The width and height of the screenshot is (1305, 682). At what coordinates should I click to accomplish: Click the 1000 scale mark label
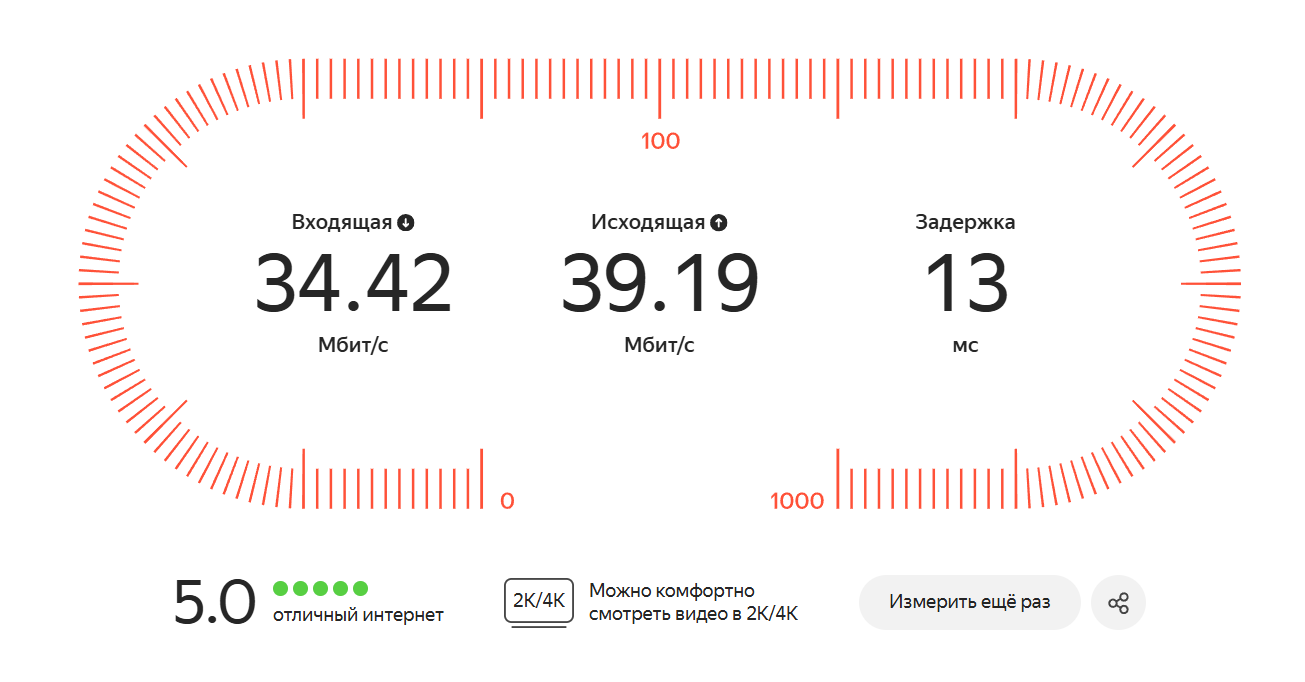pos(797,501)
